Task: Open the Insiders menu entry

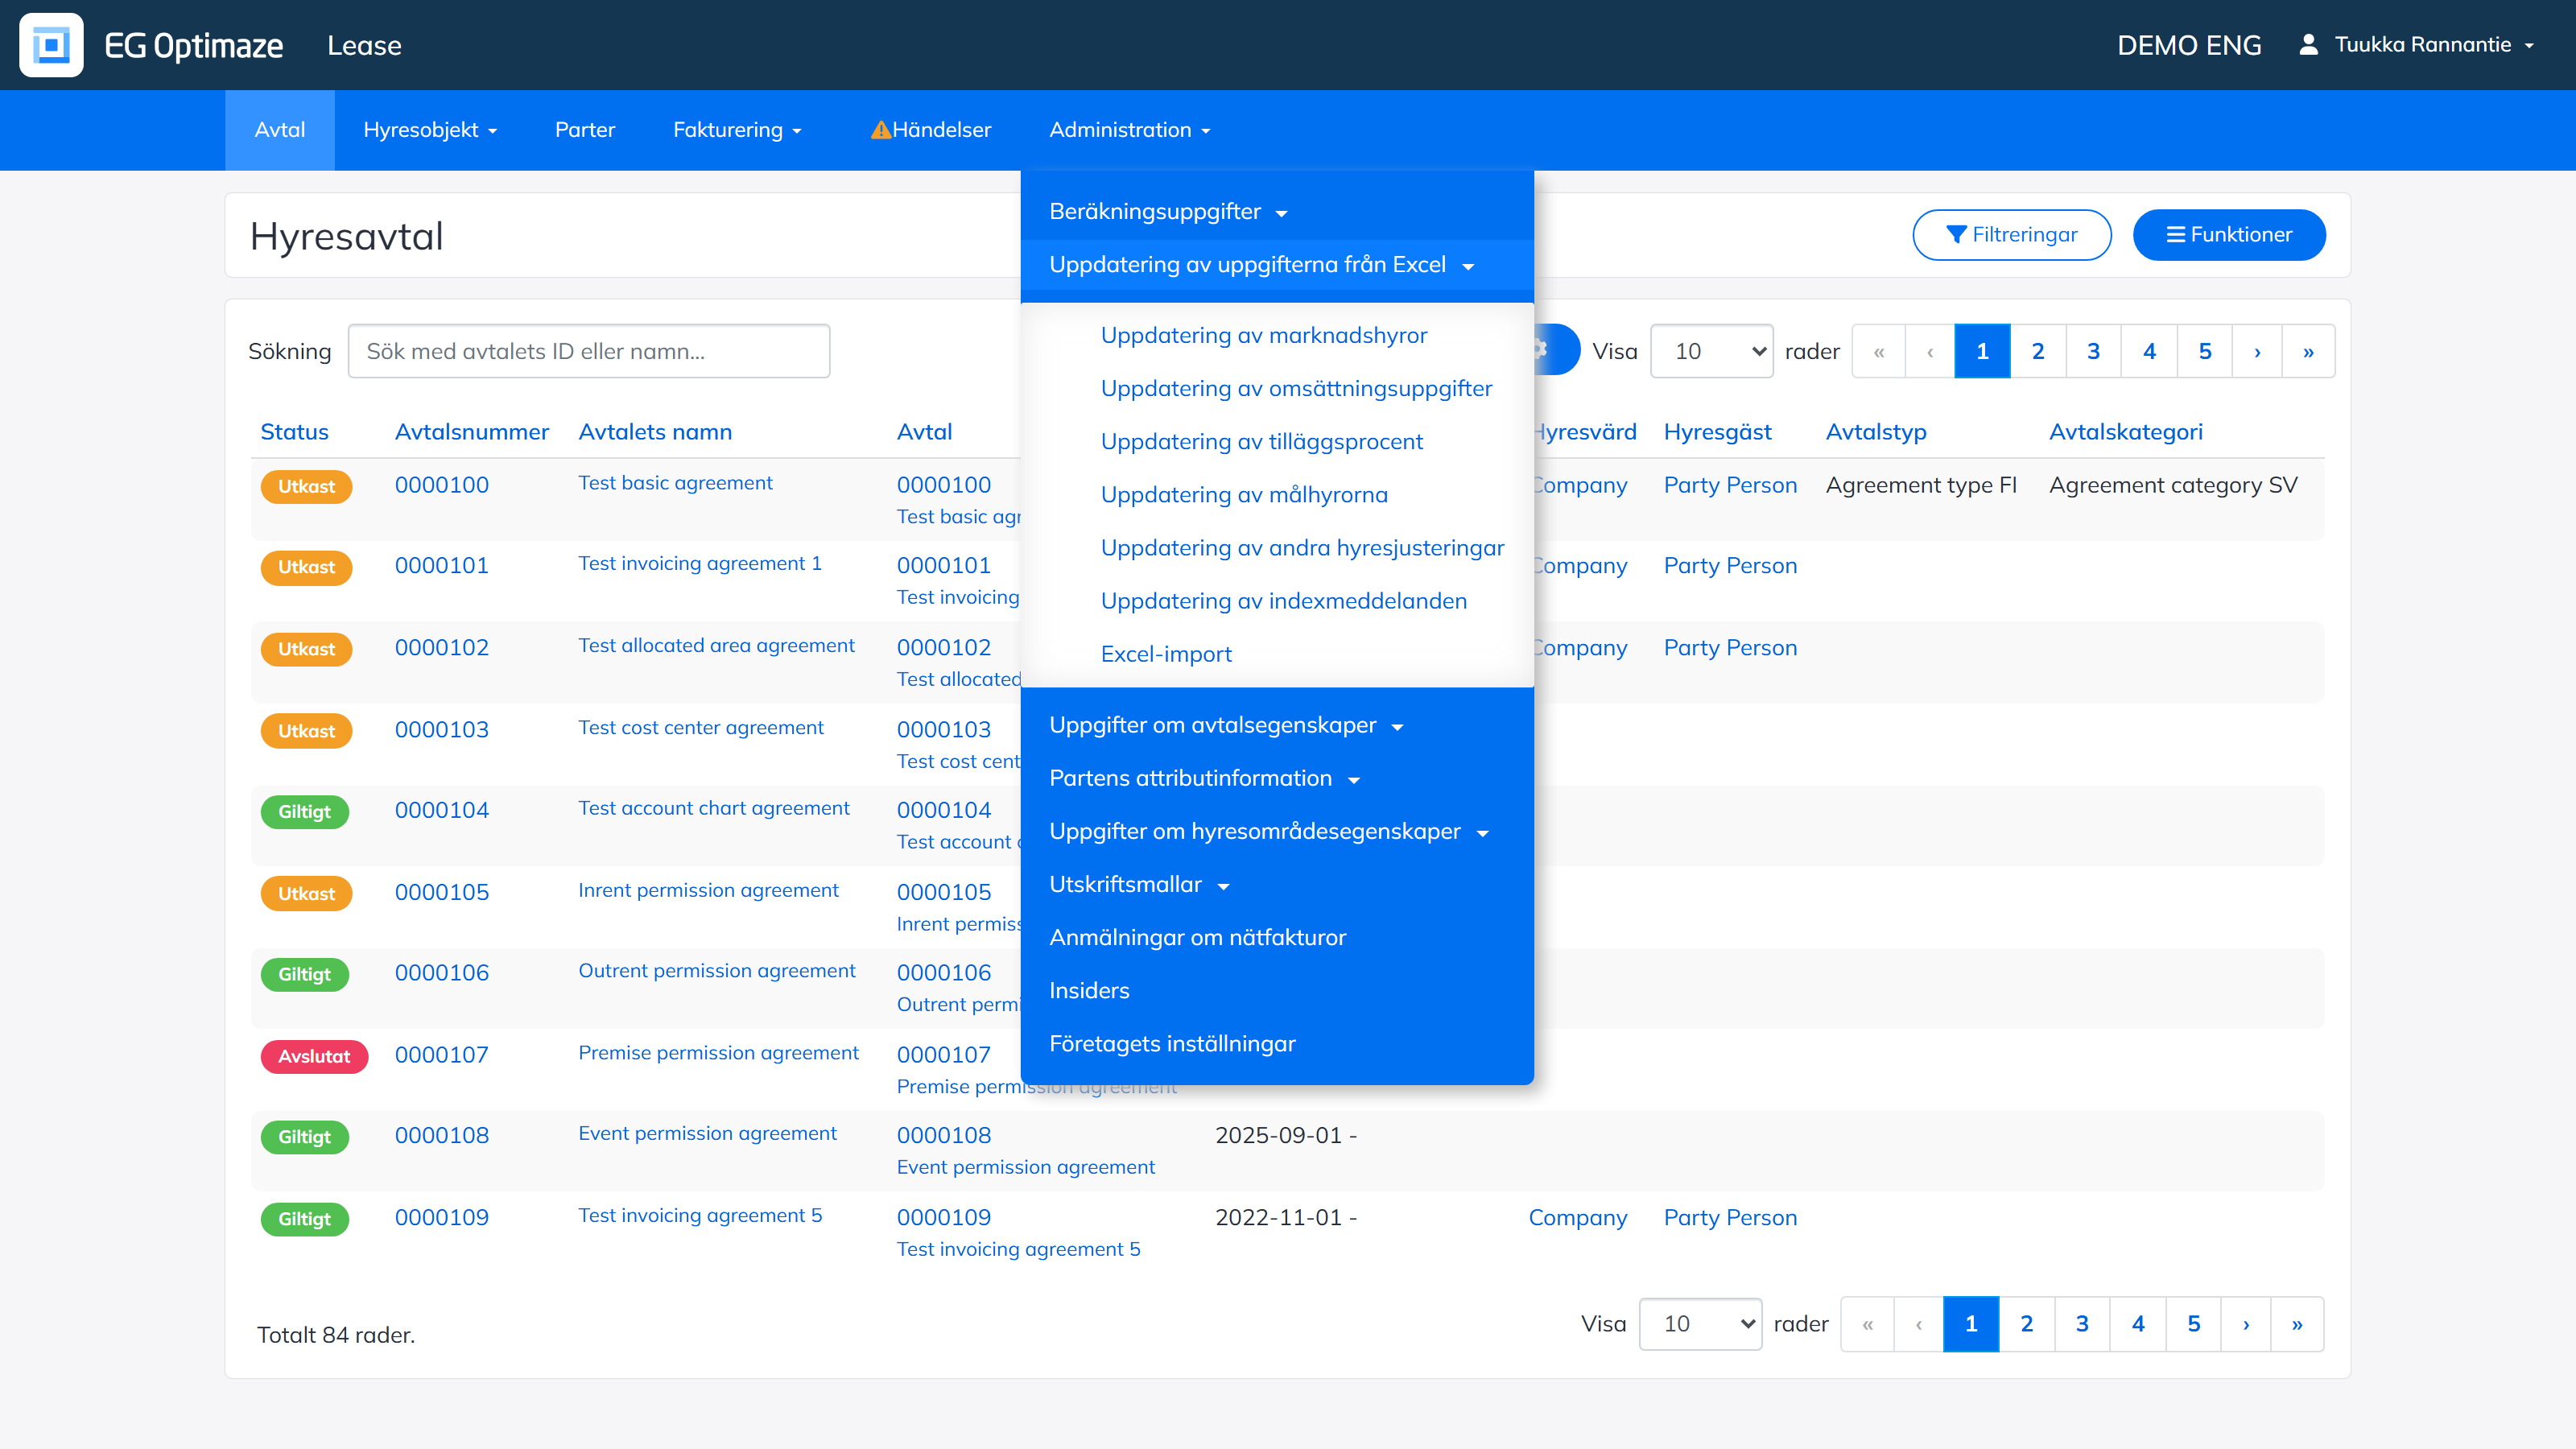Action: click(x=1089, y=991)
